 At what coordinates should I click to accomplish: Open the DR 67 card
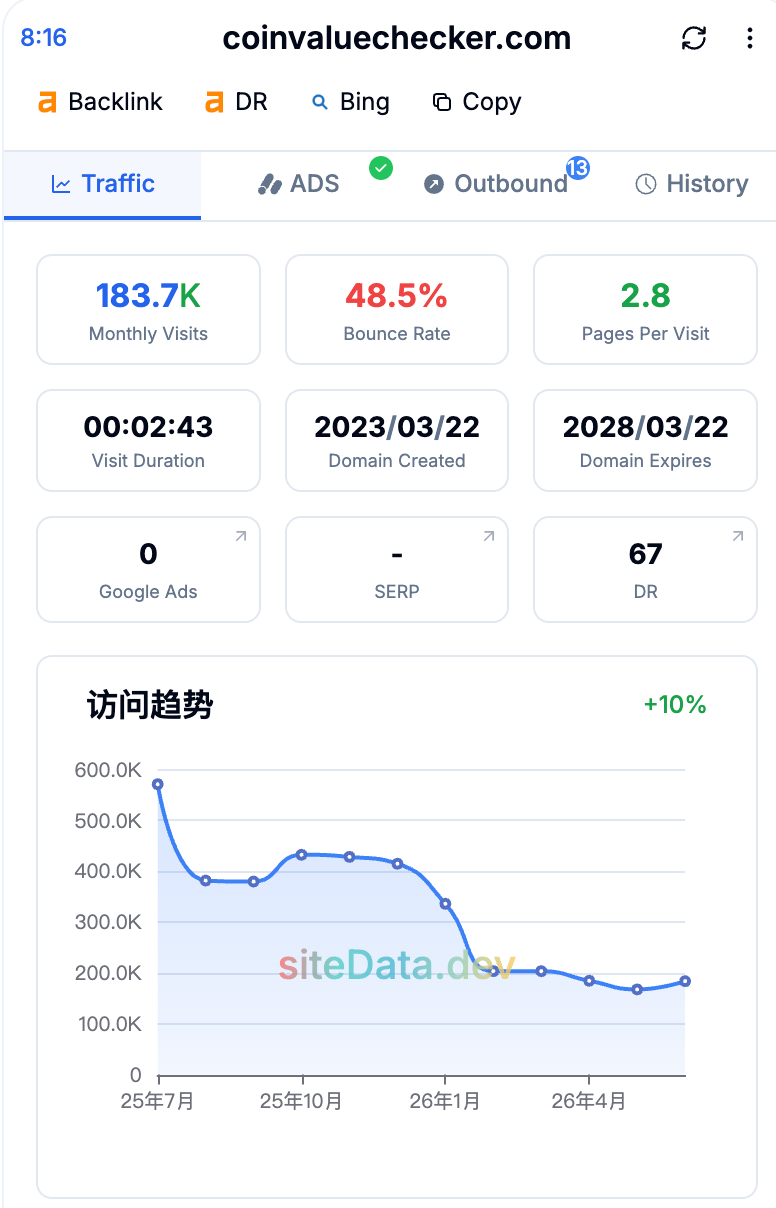coord(645,569)
